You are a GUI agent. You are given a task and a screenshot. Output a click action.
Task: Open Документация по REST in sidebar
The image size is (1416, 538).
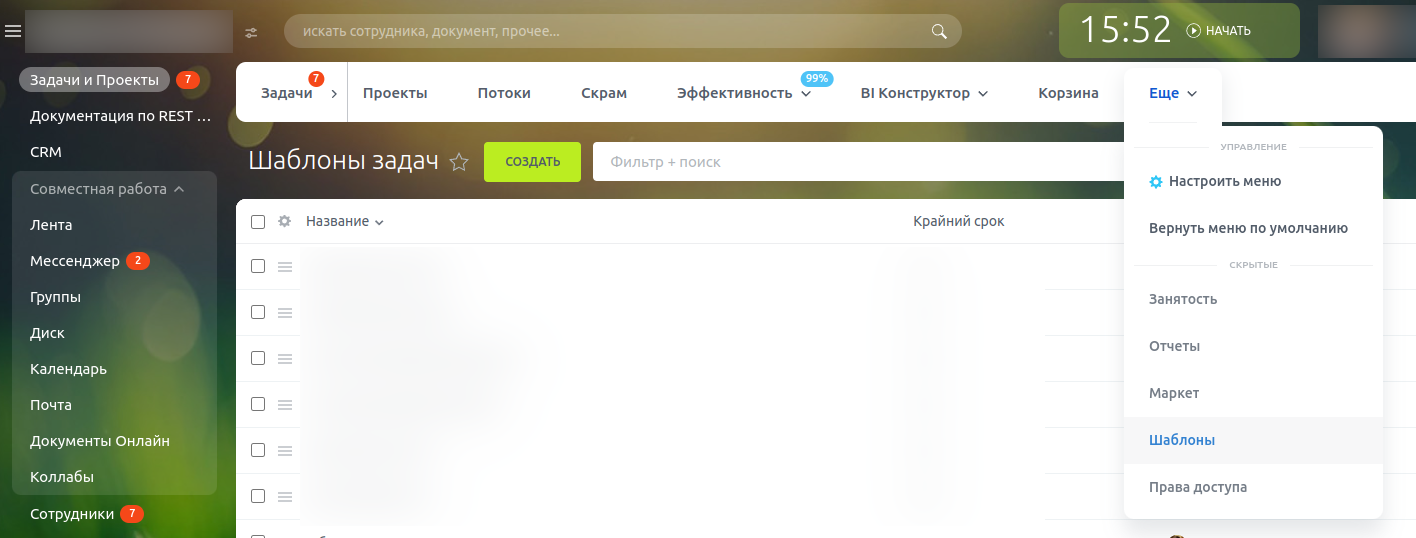click(121, 116)
